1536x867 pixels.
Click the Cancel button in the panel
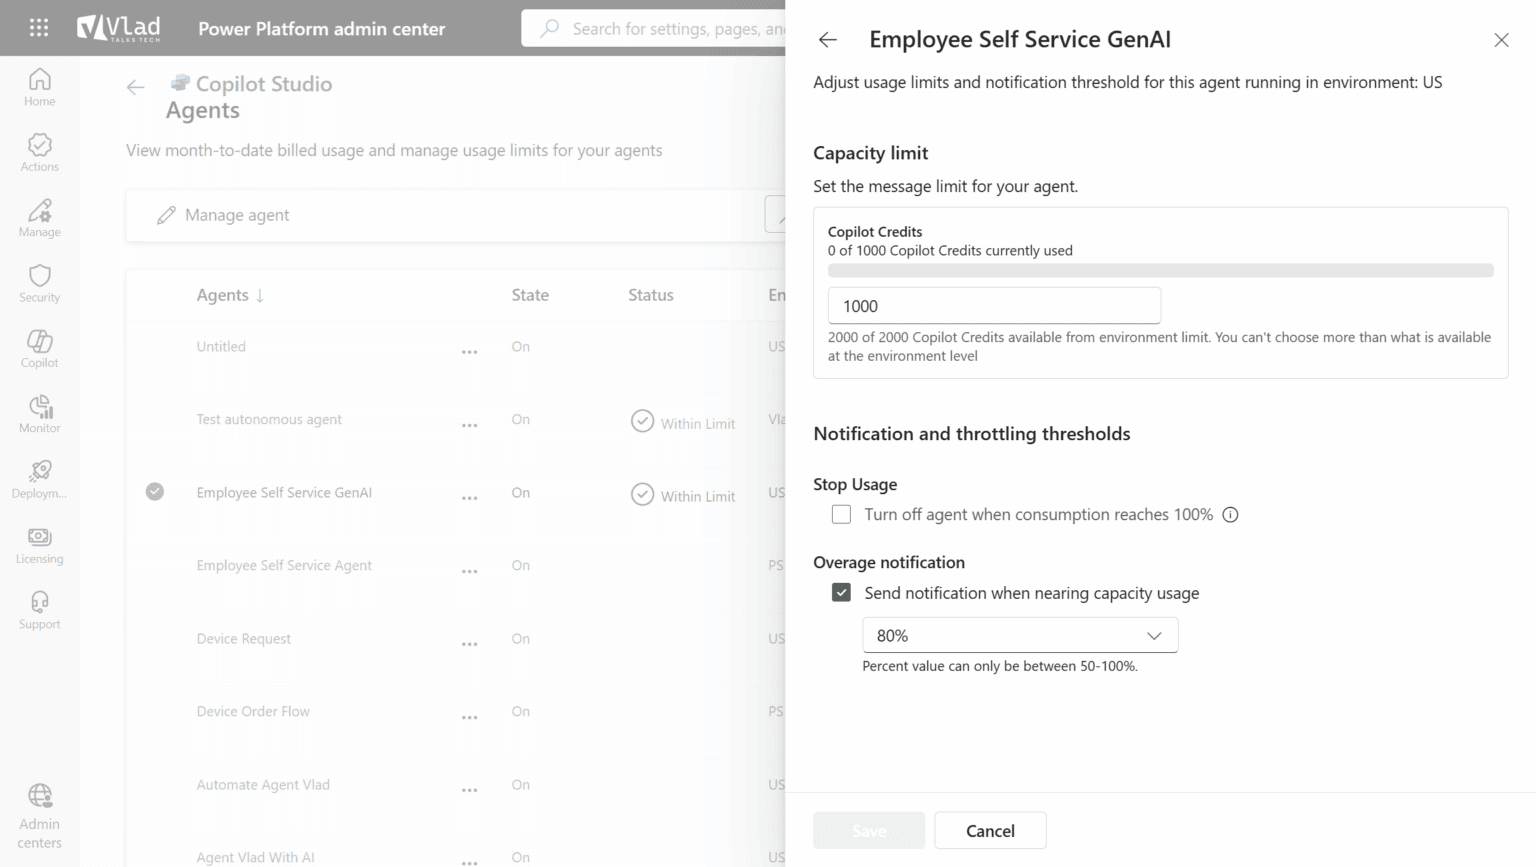pyautogui.click(x=989, y=830)
